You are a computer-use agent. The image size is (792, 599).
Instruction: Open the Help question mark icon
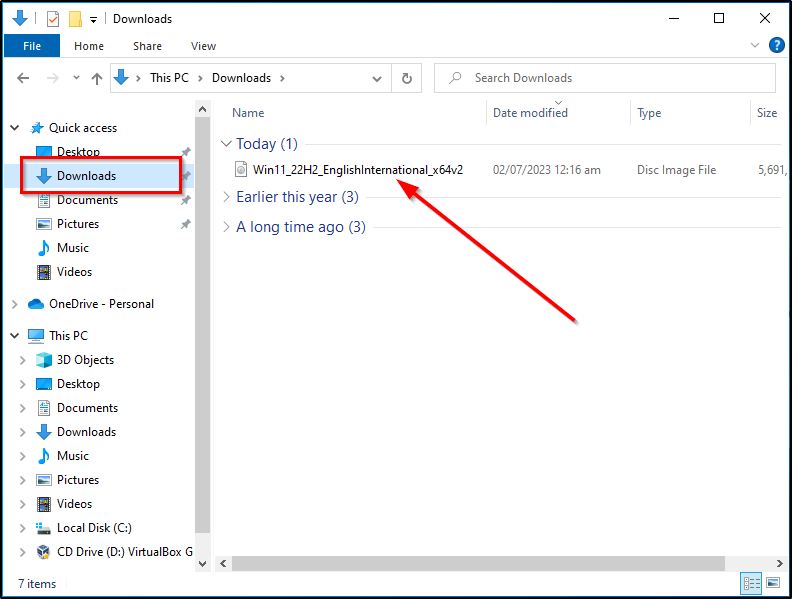tap(776, 45)
